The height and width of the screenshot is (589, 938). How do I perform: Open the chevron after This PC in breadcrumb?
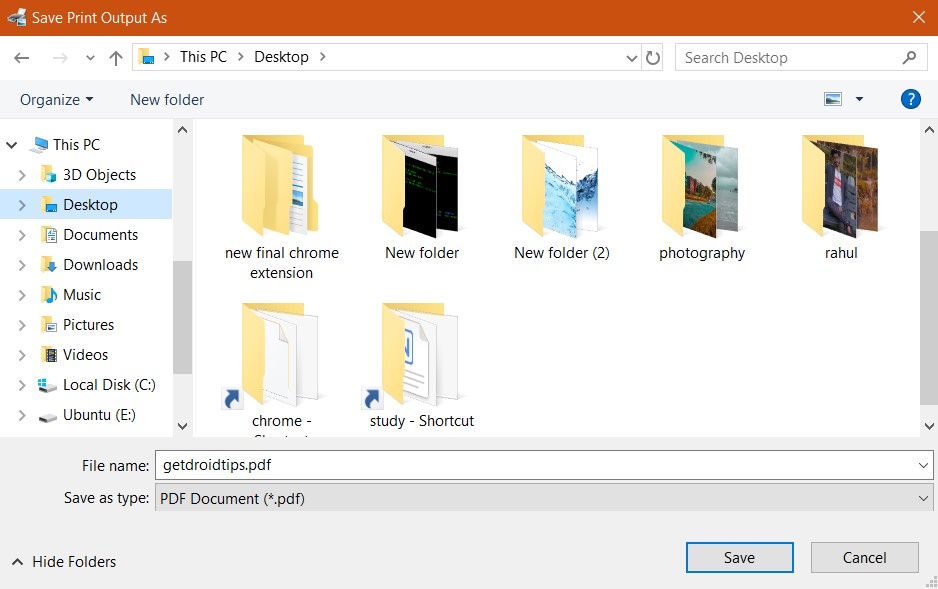[240, 57]
